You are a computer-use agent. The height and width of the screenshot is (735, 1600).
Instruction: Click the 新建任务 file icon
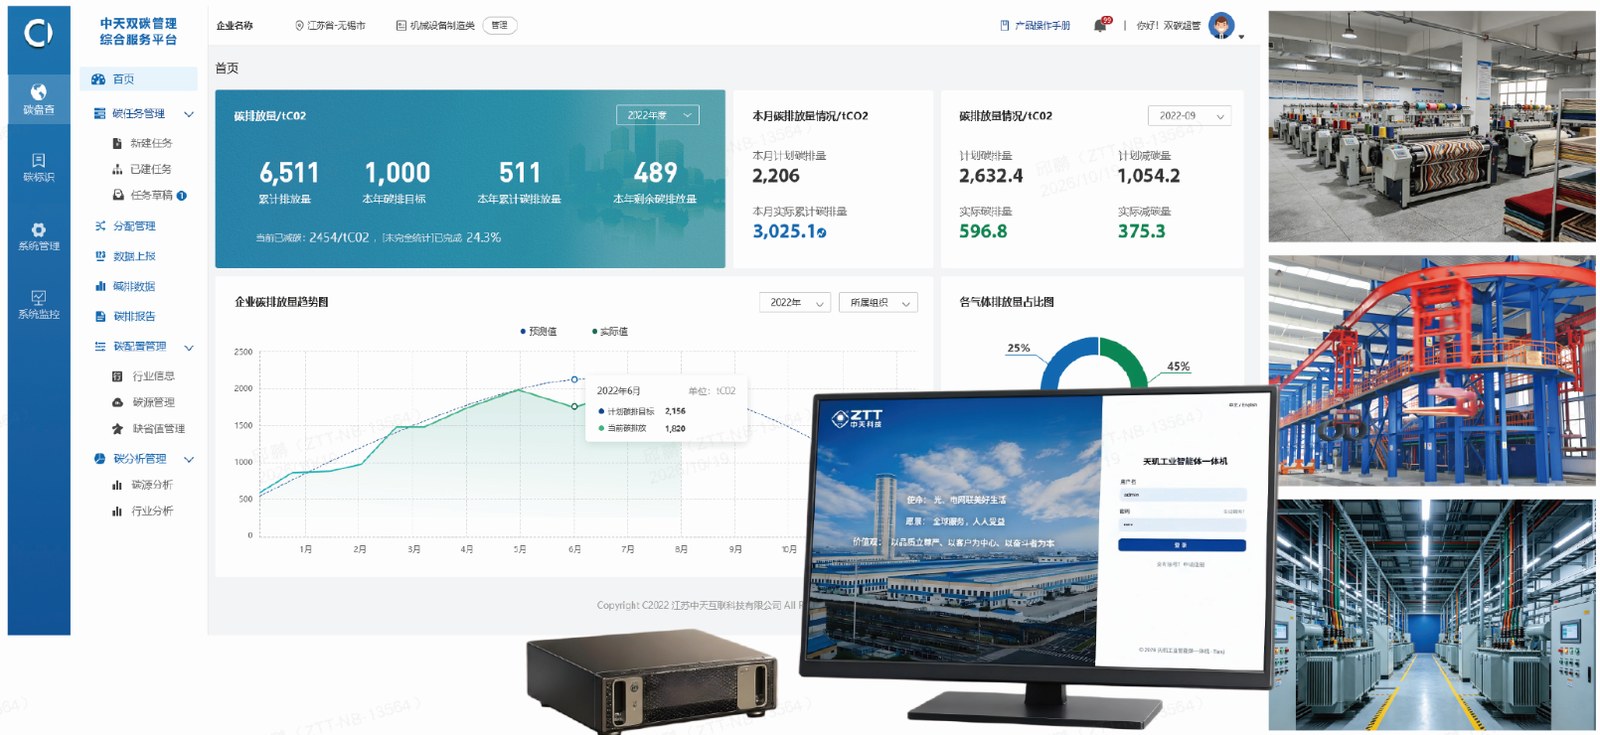pyautogui.click(x=117, y=143)
